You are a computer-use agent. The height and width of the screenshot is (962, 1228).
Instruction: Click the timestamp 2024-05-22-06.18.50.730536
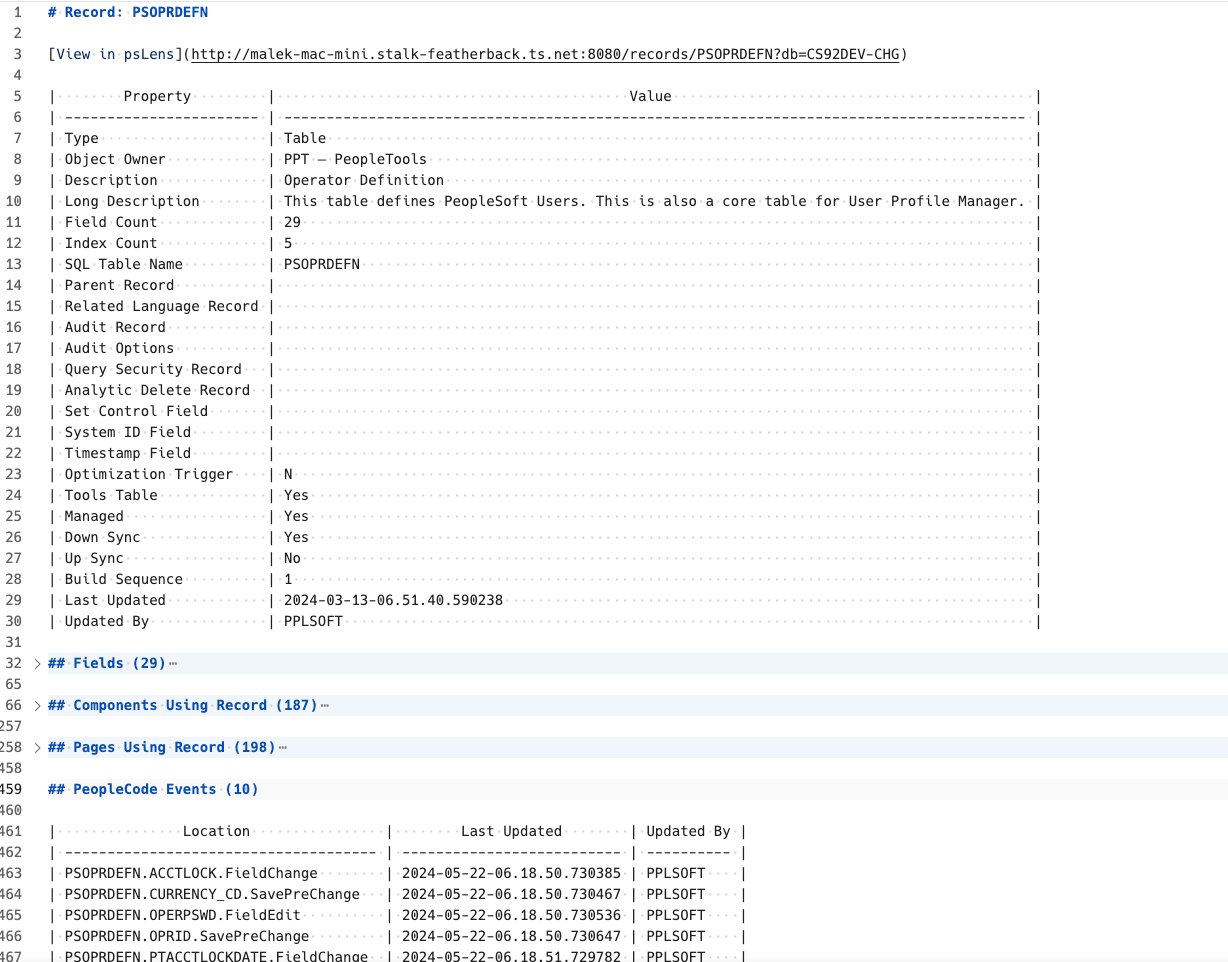click(511, 915)
